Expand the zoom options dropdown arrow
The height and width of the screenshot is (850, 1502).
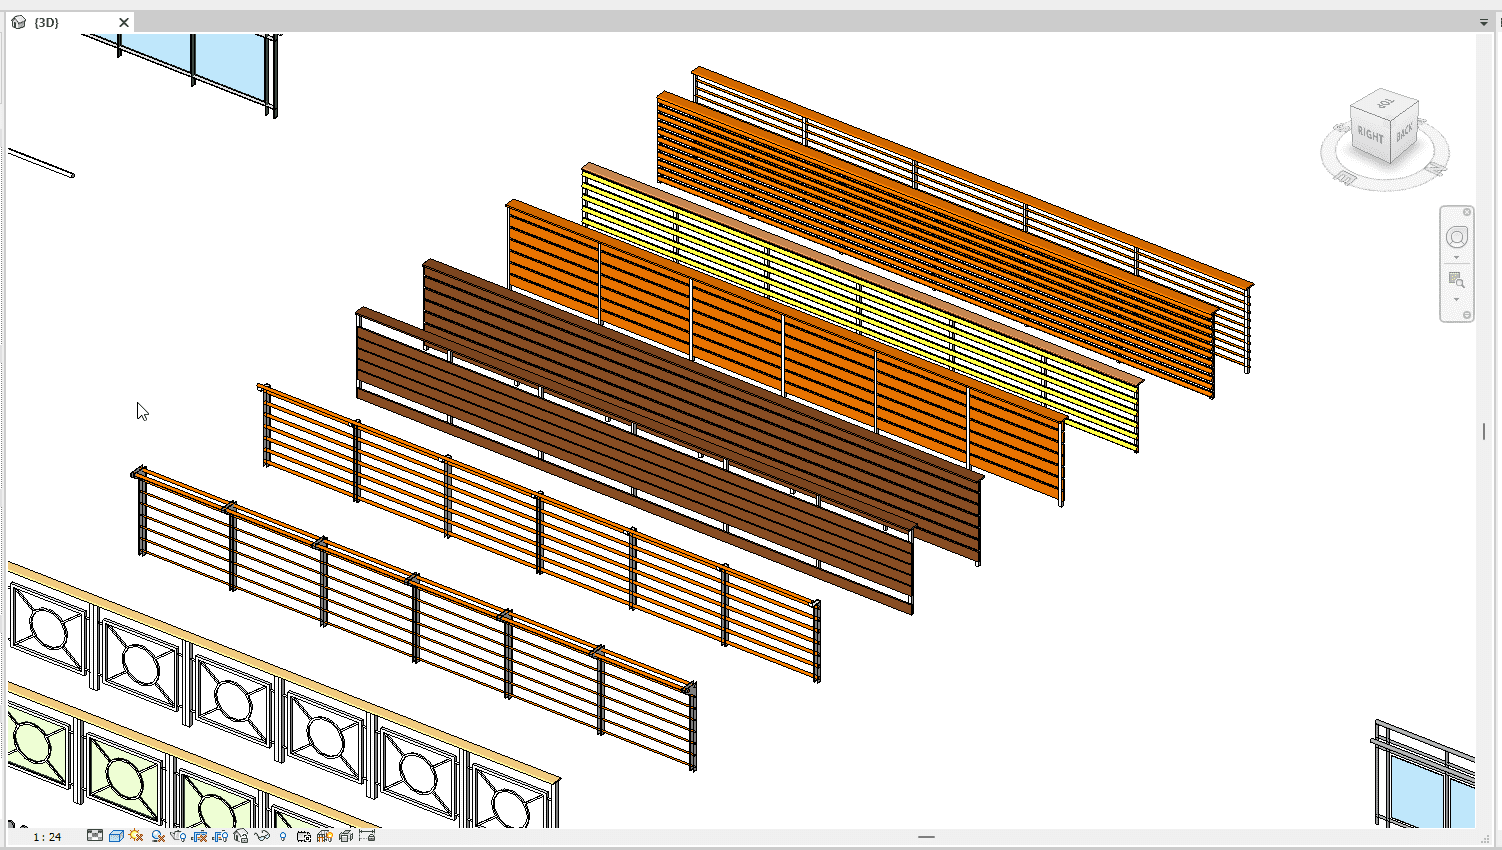1457,300
